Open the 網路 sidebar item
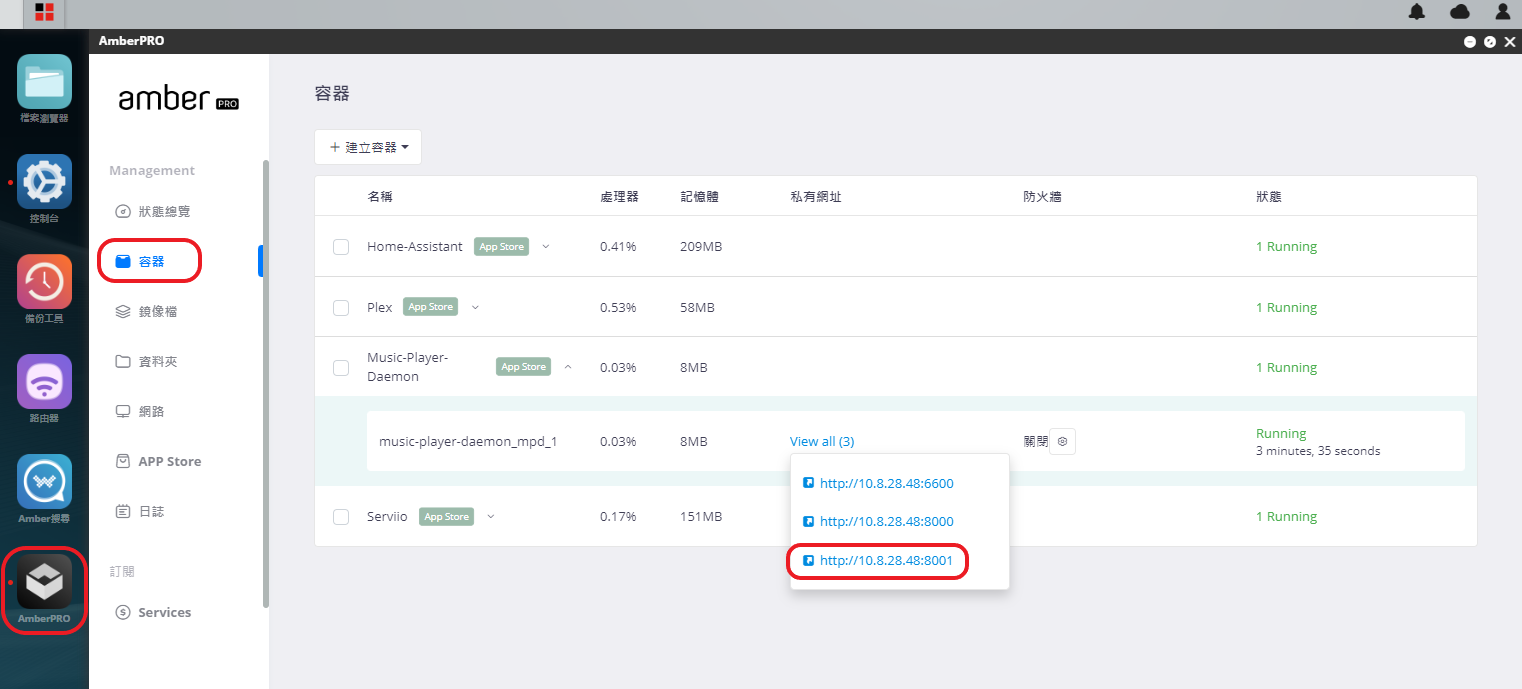Image resolution: width=1522 pixels, height=689 pixels. pos(140,412)
